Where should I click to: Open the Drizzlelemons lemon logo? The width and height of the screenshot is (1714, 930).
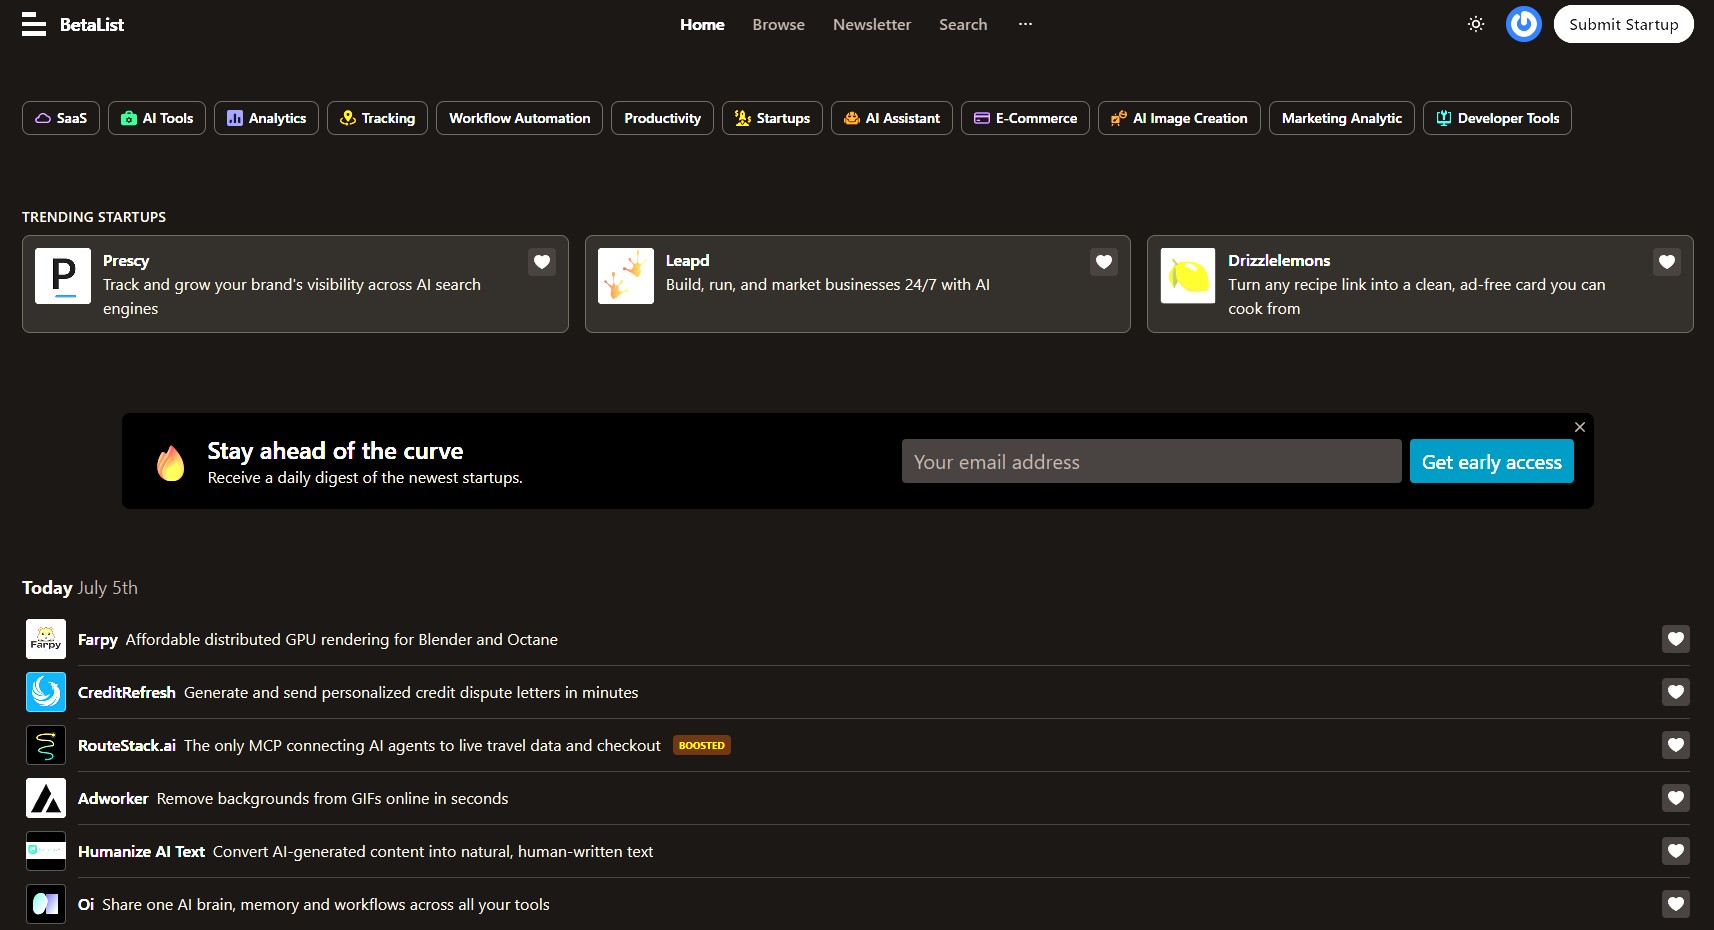1188,276
